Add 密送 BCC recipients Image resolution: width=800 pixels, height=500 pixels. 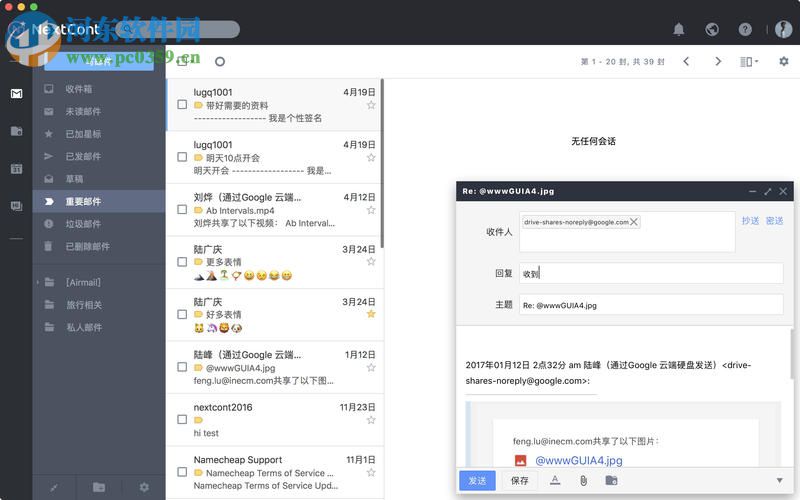(x=774, y=220)
